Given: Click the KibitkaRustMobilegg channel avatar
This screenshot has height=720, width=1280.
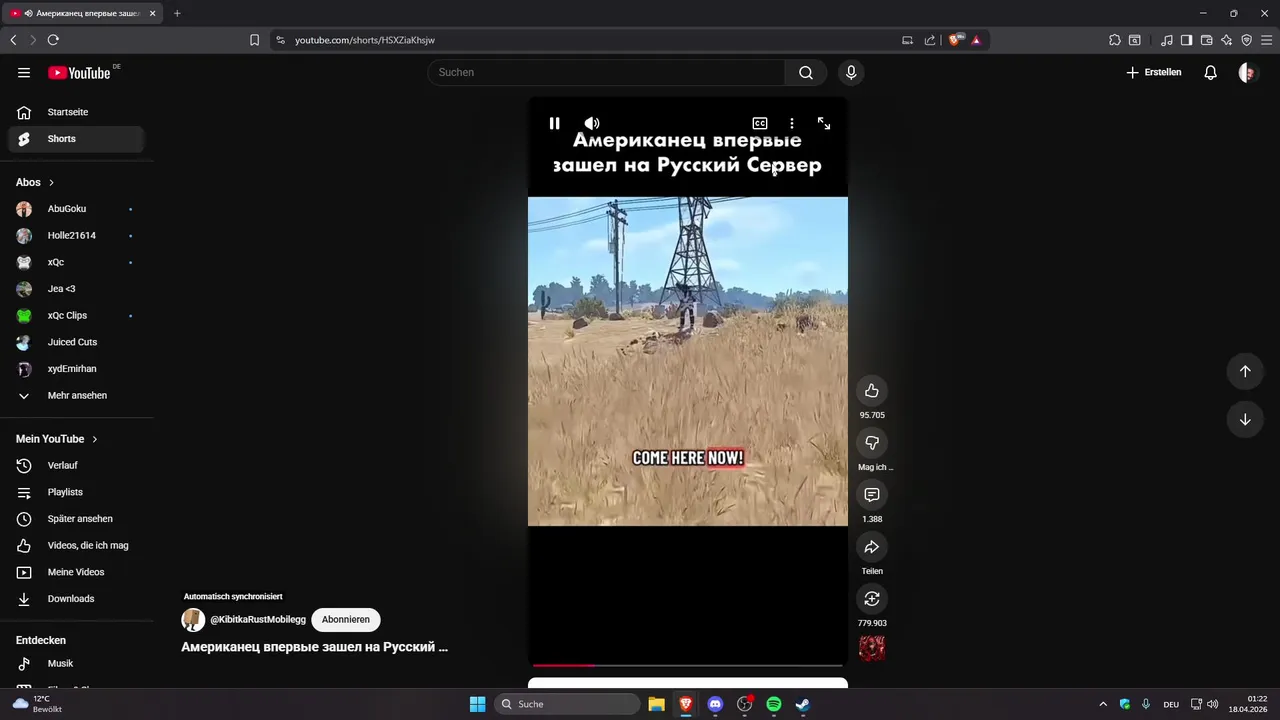Looking at the screenshot, I should point(193,619).
